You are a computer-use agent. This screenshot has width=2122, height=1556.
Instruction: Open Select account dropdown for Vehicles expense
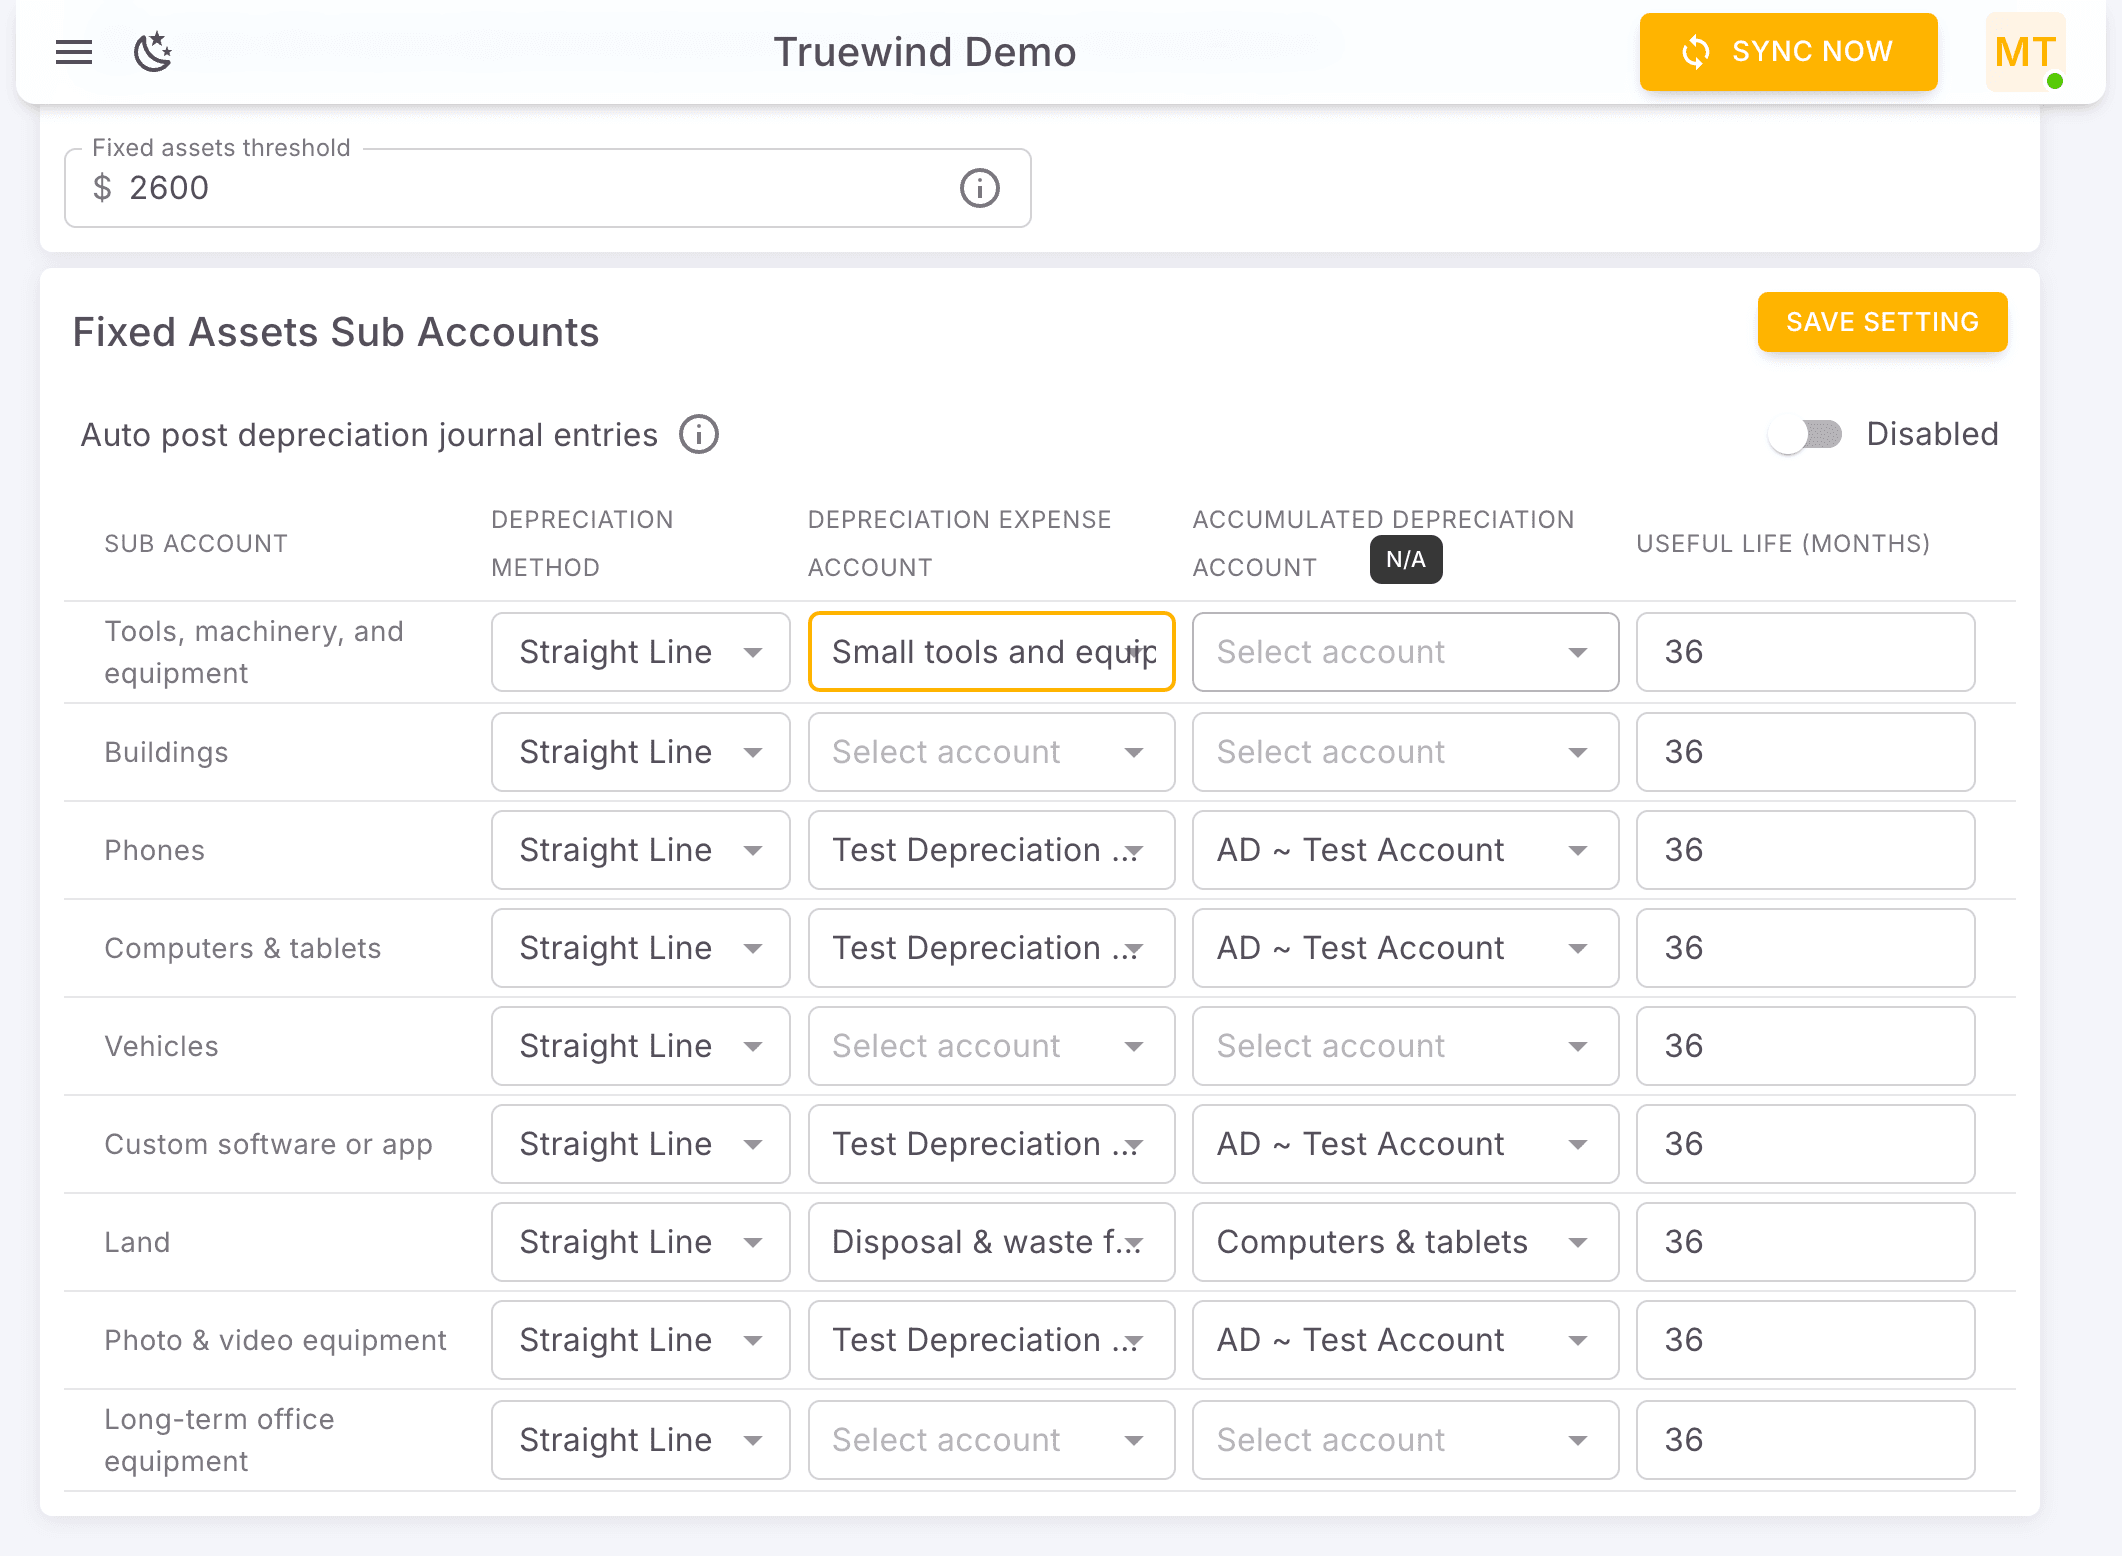990,1045
